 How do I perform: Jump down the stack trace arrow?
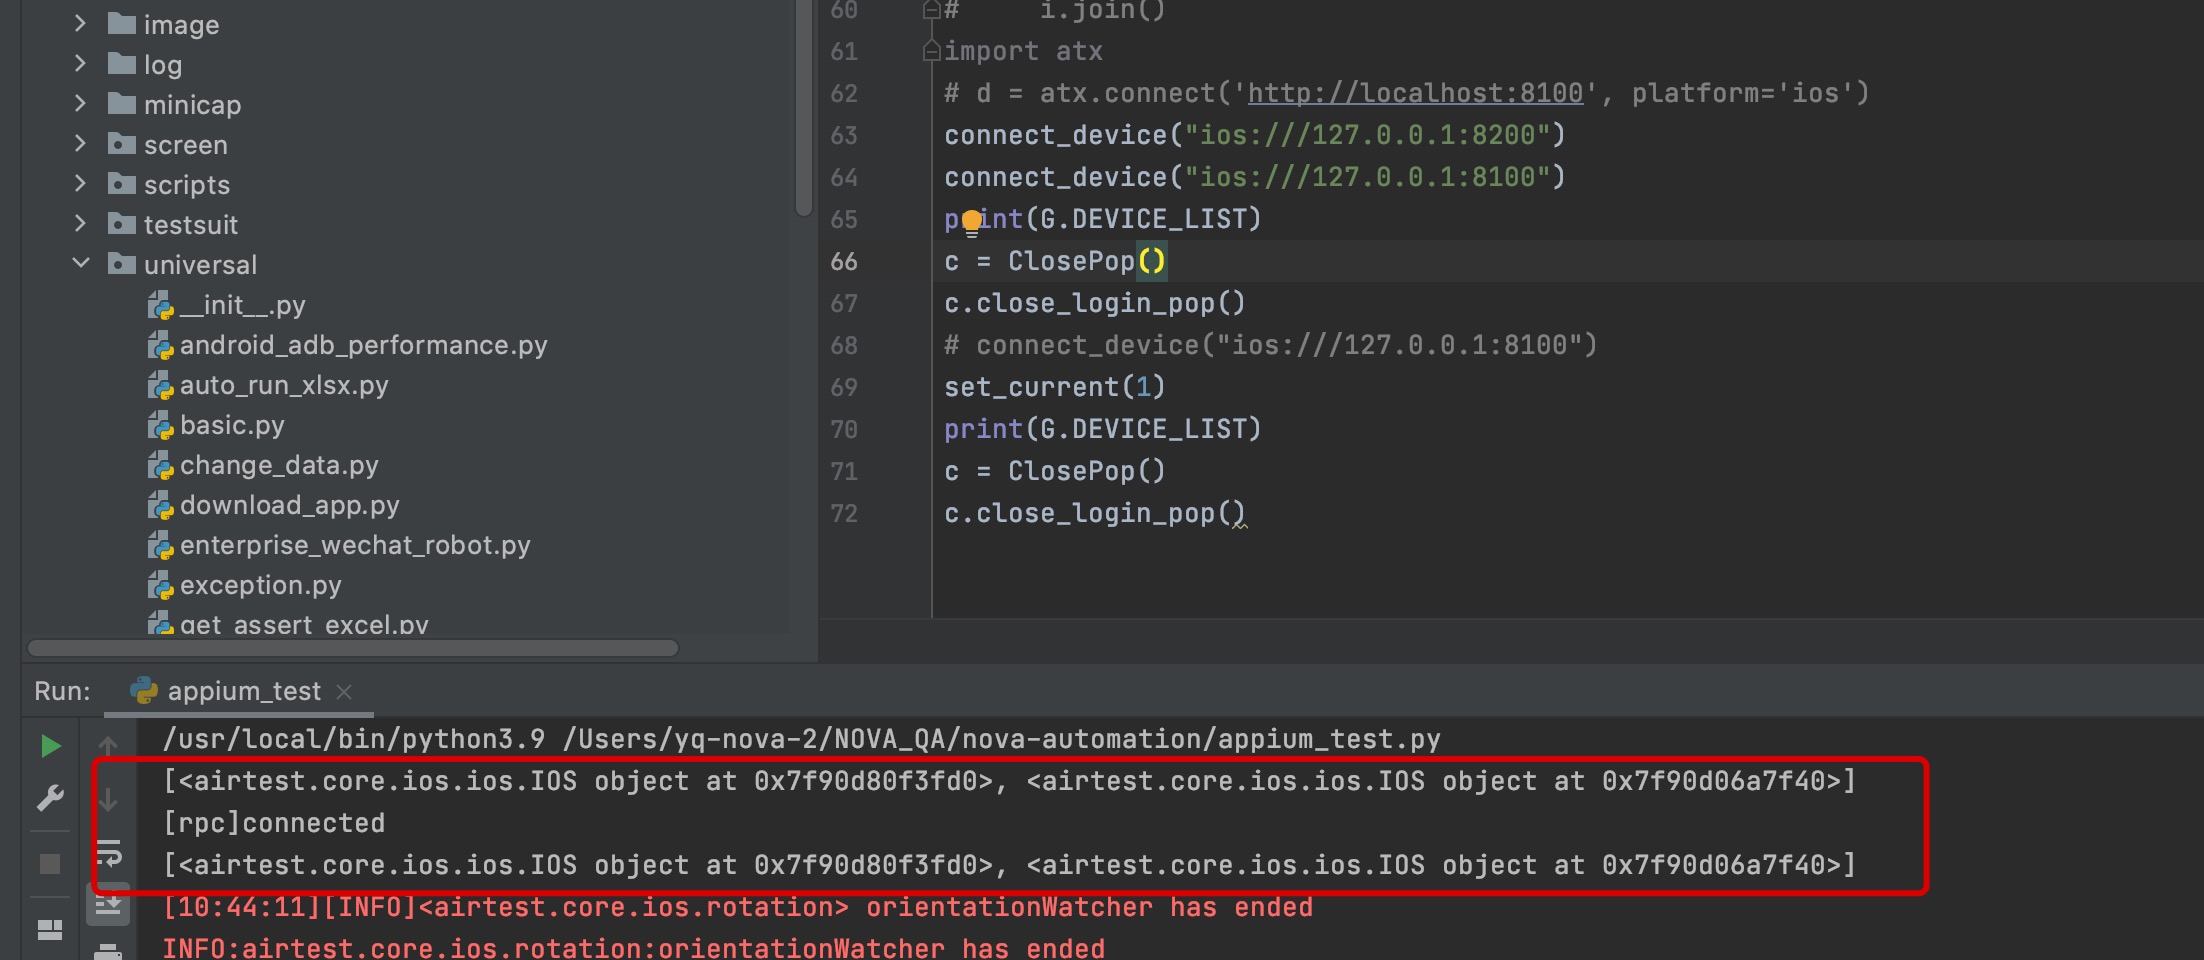click(x=108, y=799)
